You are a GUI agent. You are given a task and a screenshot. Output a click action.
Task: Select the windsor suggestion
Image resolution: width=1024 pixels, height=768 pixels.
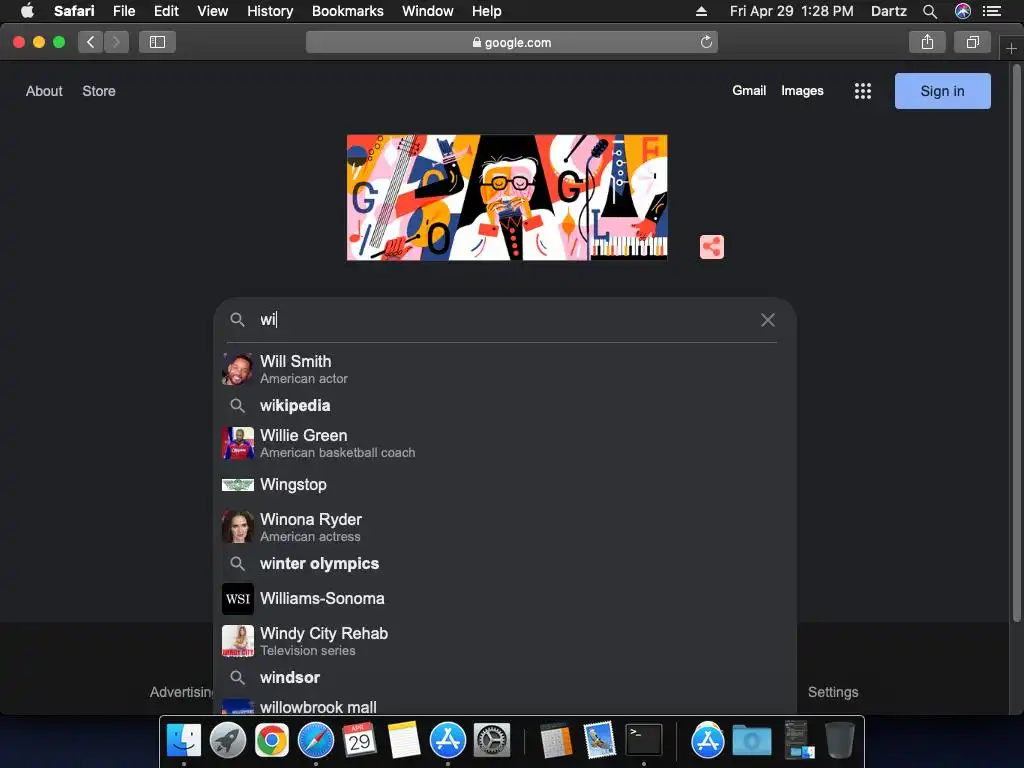[505, 677]
